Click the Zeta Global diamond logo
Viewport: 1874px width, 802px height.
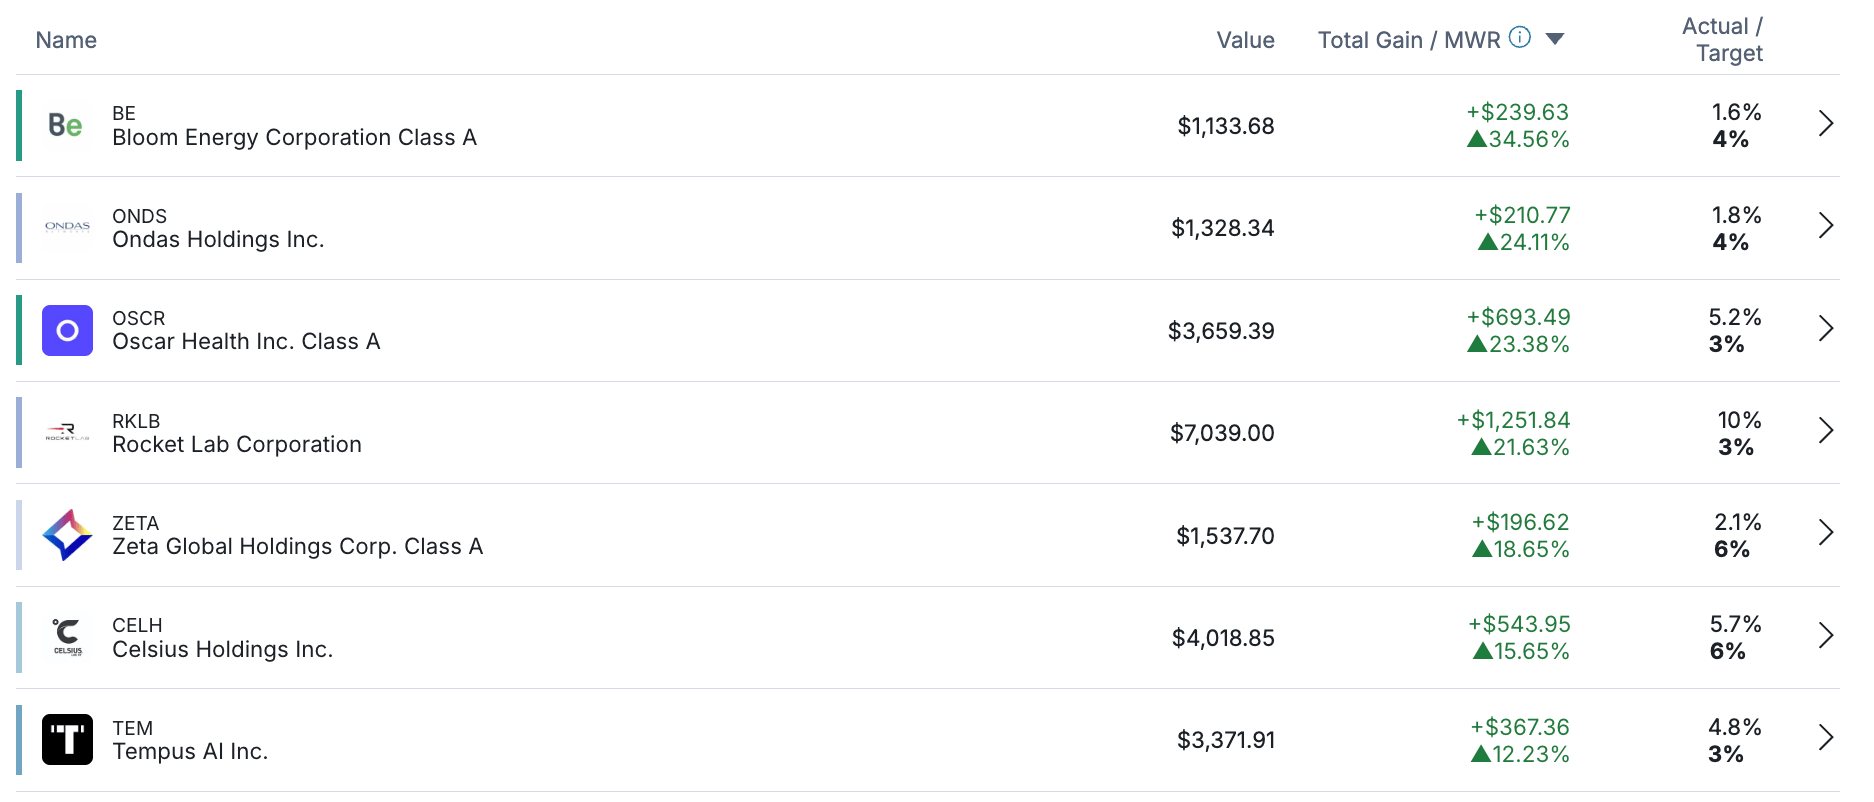coord(67,535)
